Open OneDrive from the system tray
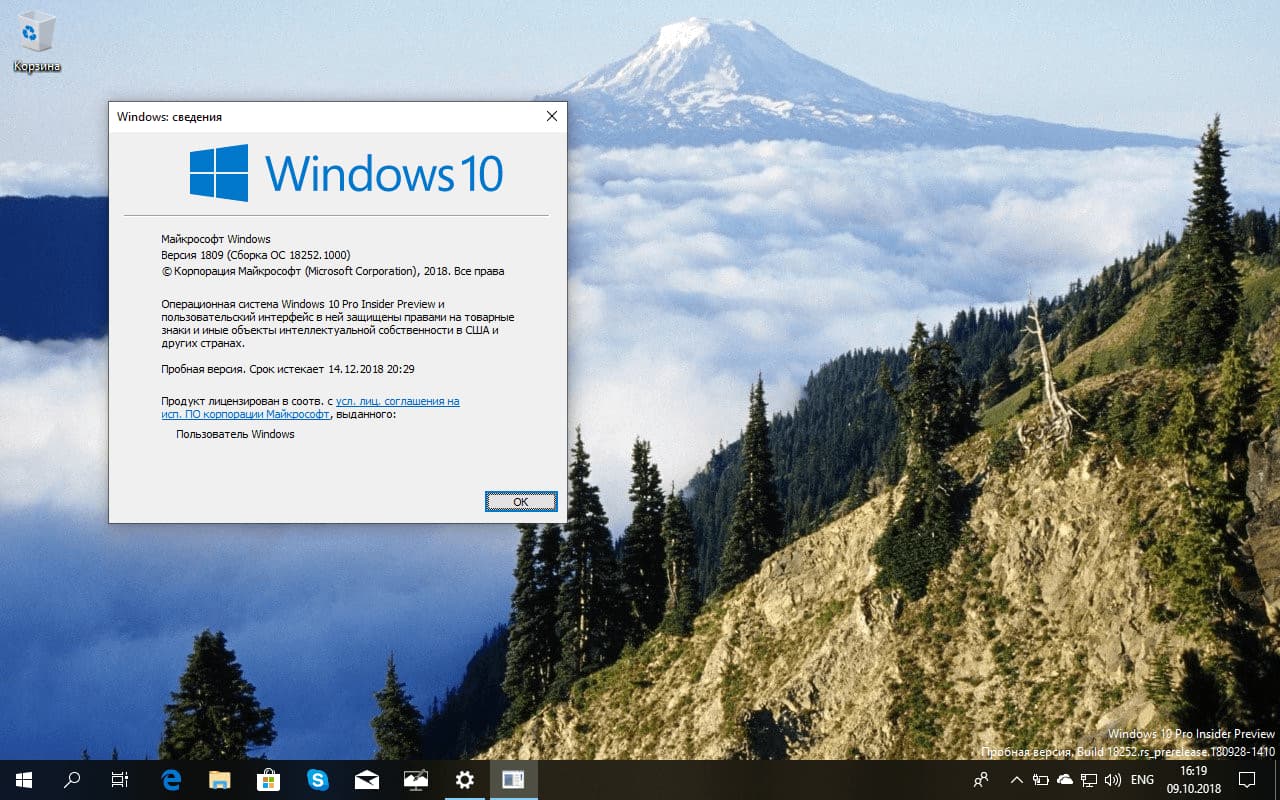 point(1065,780)
